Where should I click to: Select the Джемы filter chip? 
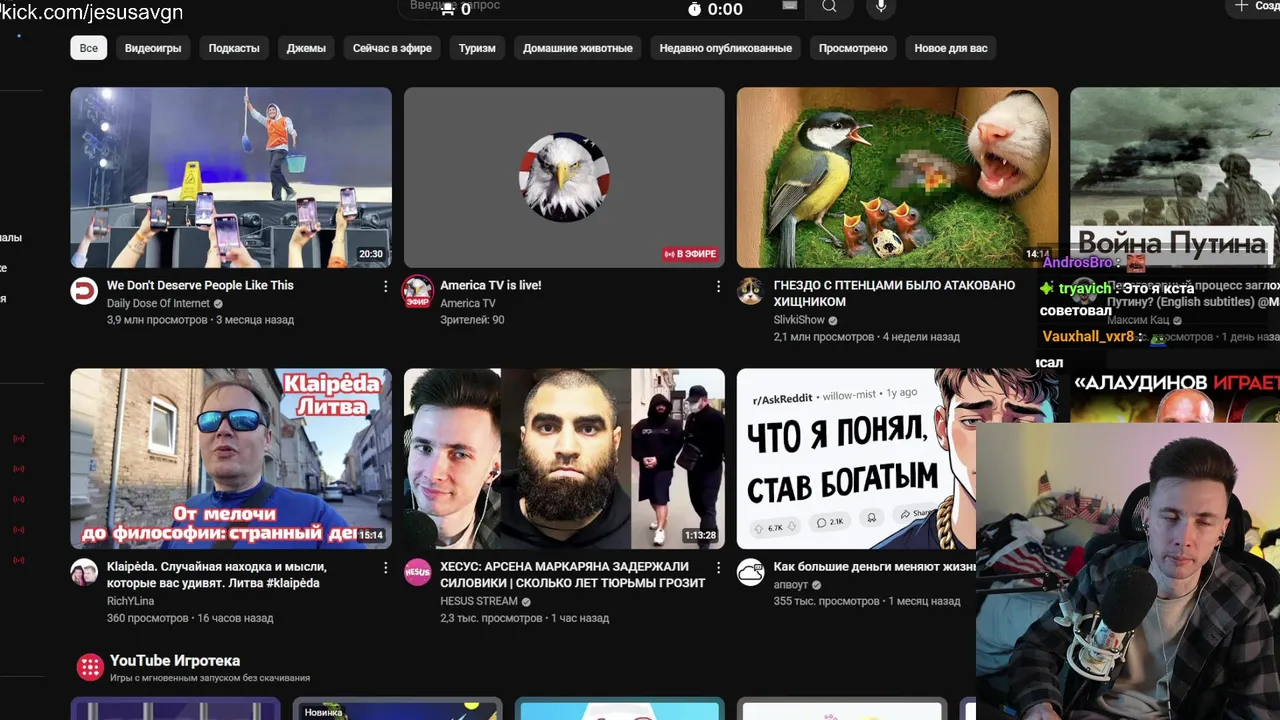pos(306,48)
